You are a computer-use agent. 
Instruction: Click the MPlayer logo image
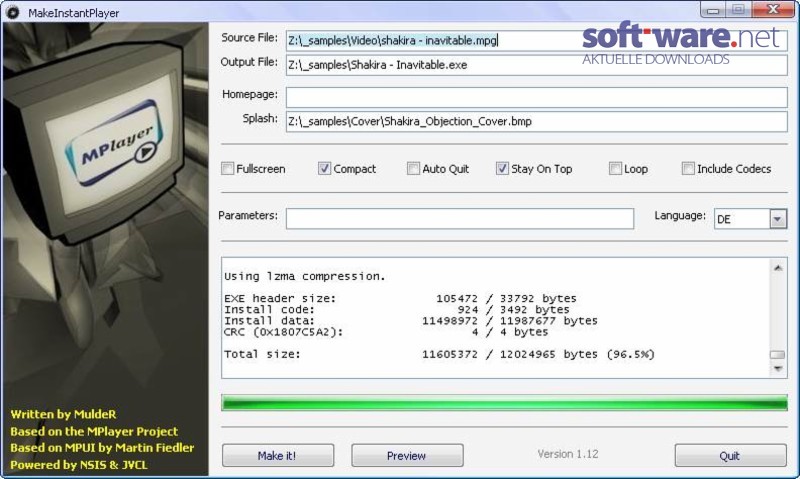pyautogui.click(x=114, y=141)
